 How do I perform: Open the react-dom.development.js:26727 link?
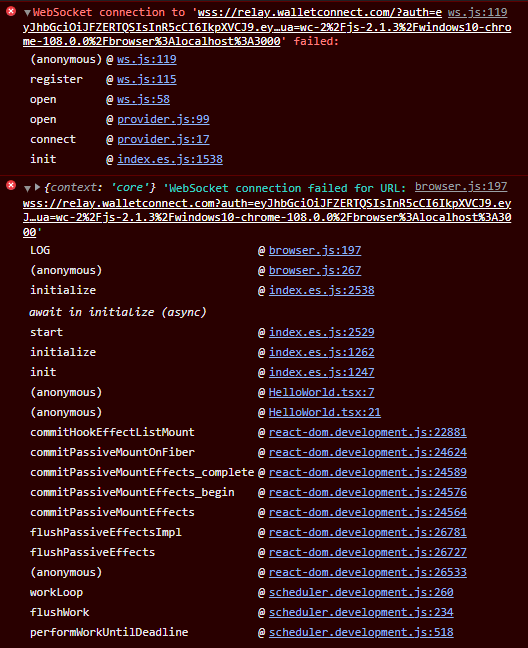point(368,552)
